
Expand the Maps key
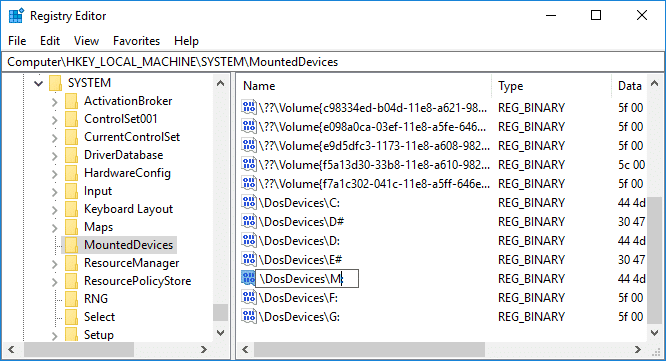click(x=54, y=228)
